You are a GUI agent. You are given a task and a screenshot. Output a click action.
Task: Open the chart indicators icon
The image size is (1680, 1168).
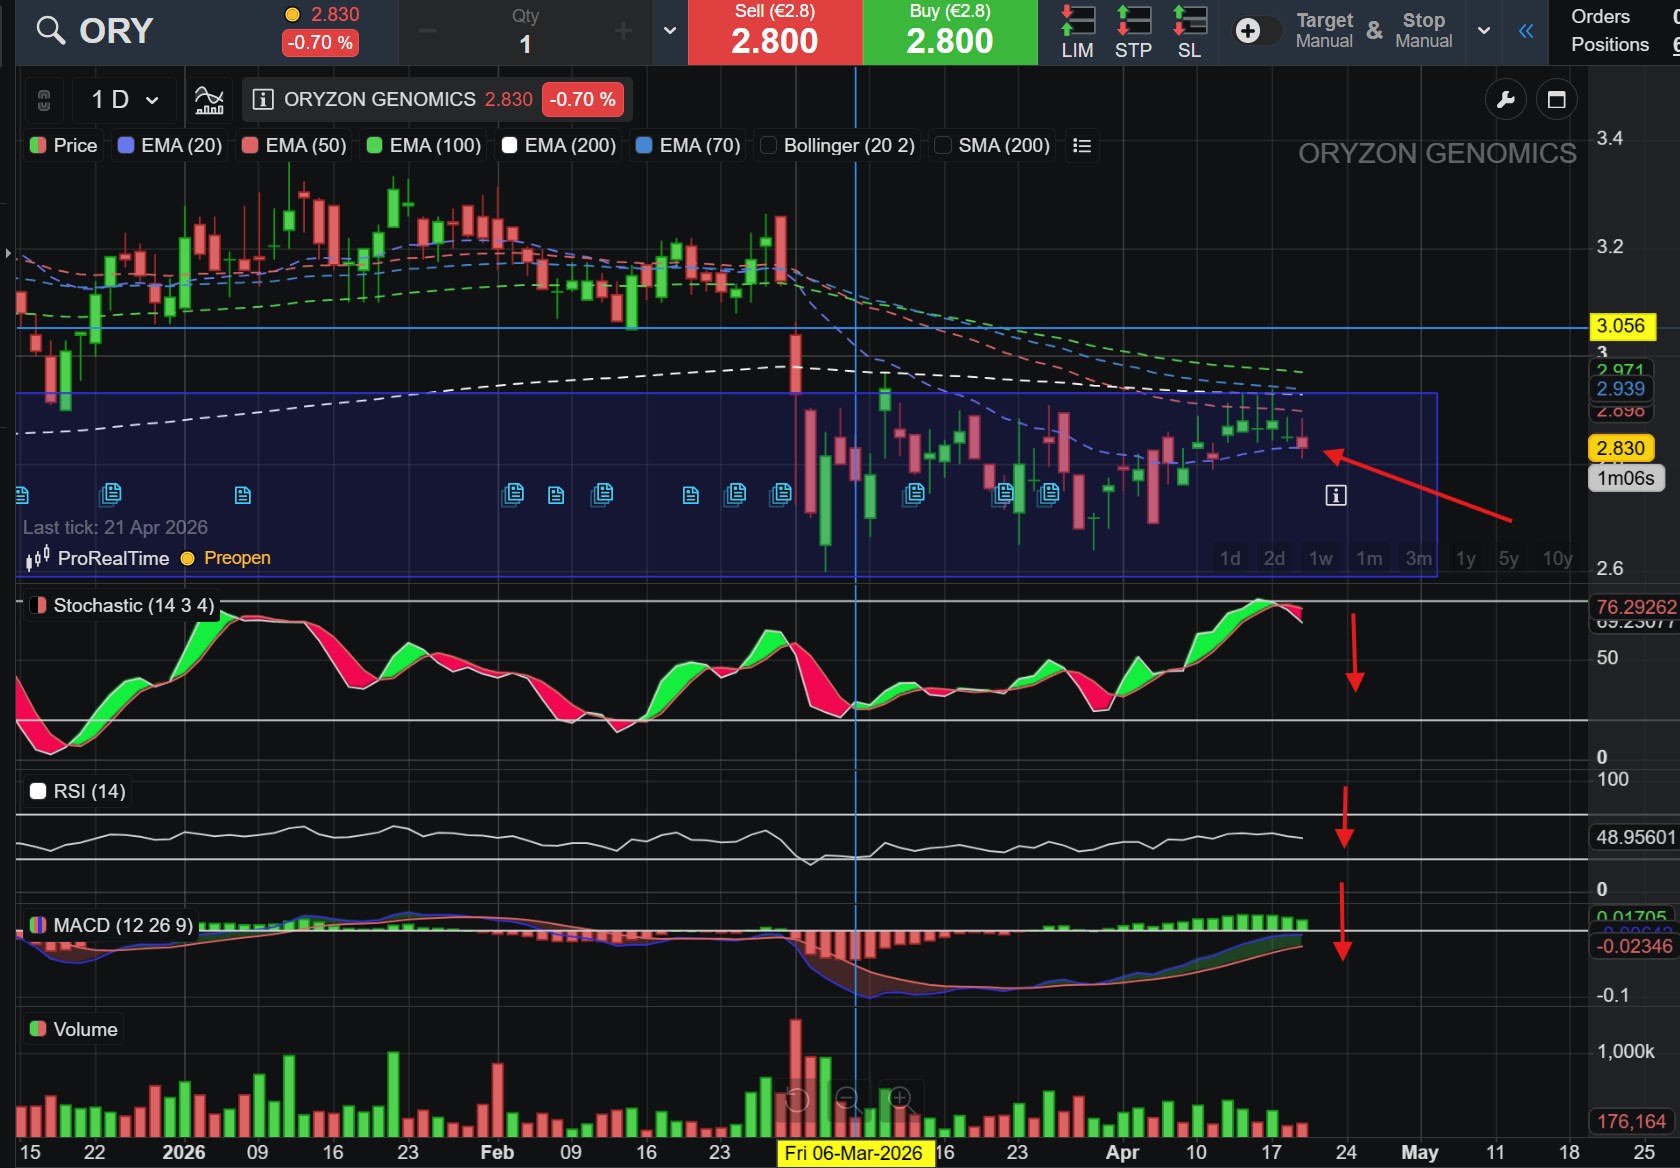click(209, 100)
